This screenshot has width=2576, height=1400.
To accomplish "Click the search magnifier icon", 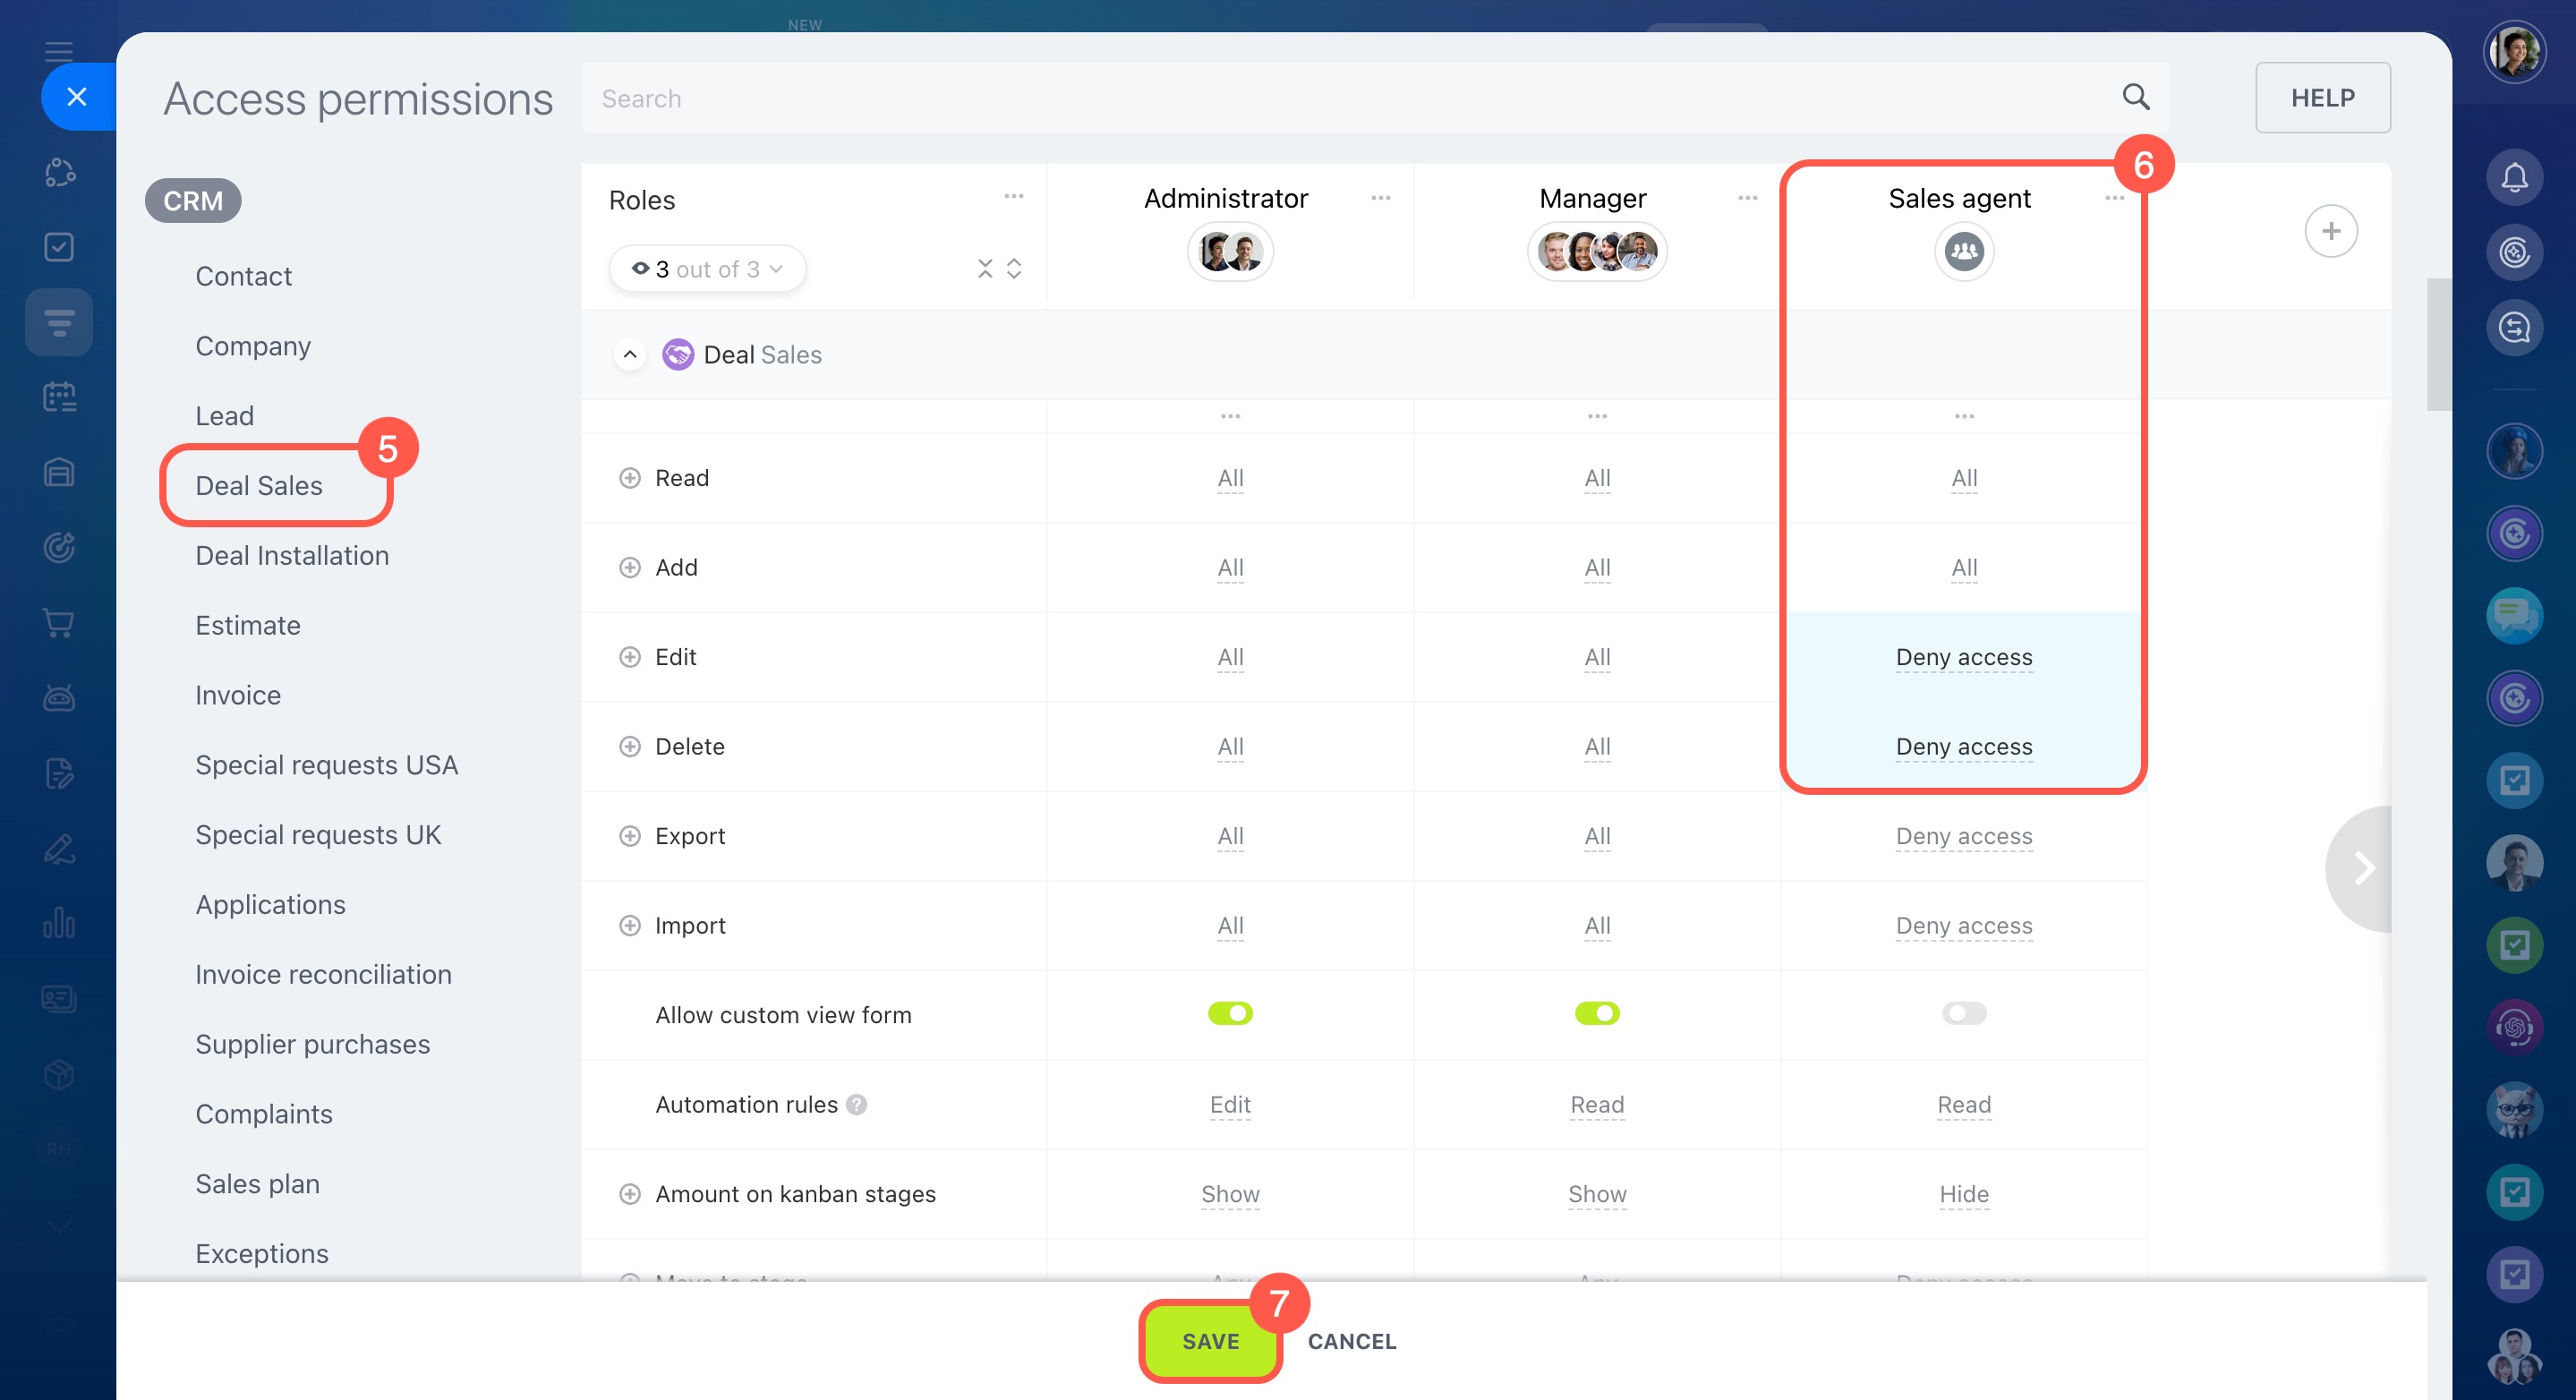I will coord(2135,97).
